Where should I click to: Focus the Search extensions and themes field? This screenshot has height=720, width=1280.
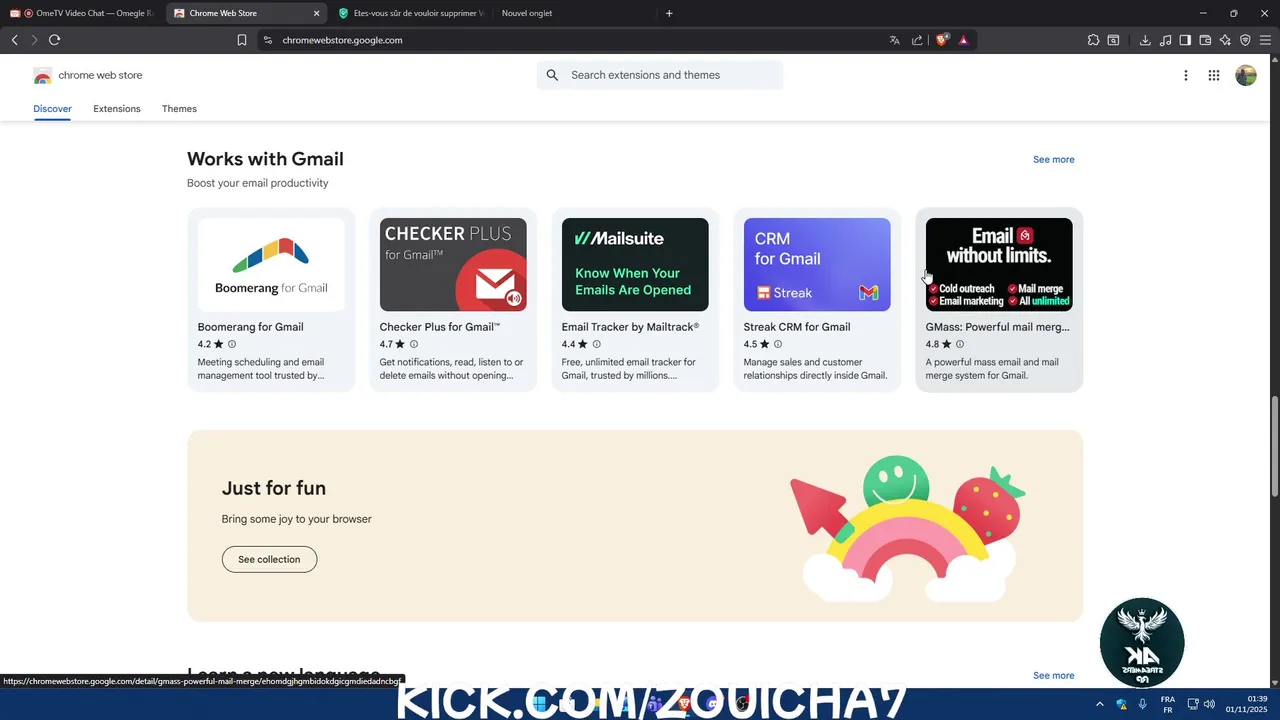click(x=660, y=75)
